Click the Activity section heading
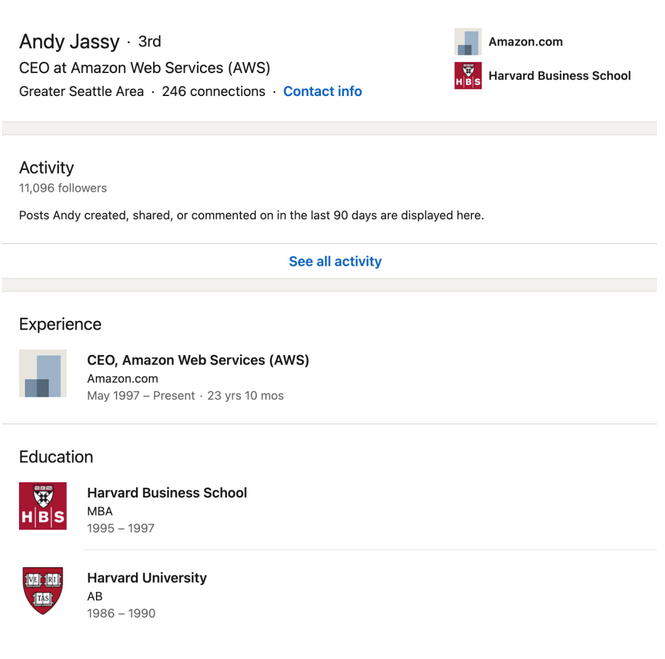The width and height of the screenshot is (665, 659). 47,168
